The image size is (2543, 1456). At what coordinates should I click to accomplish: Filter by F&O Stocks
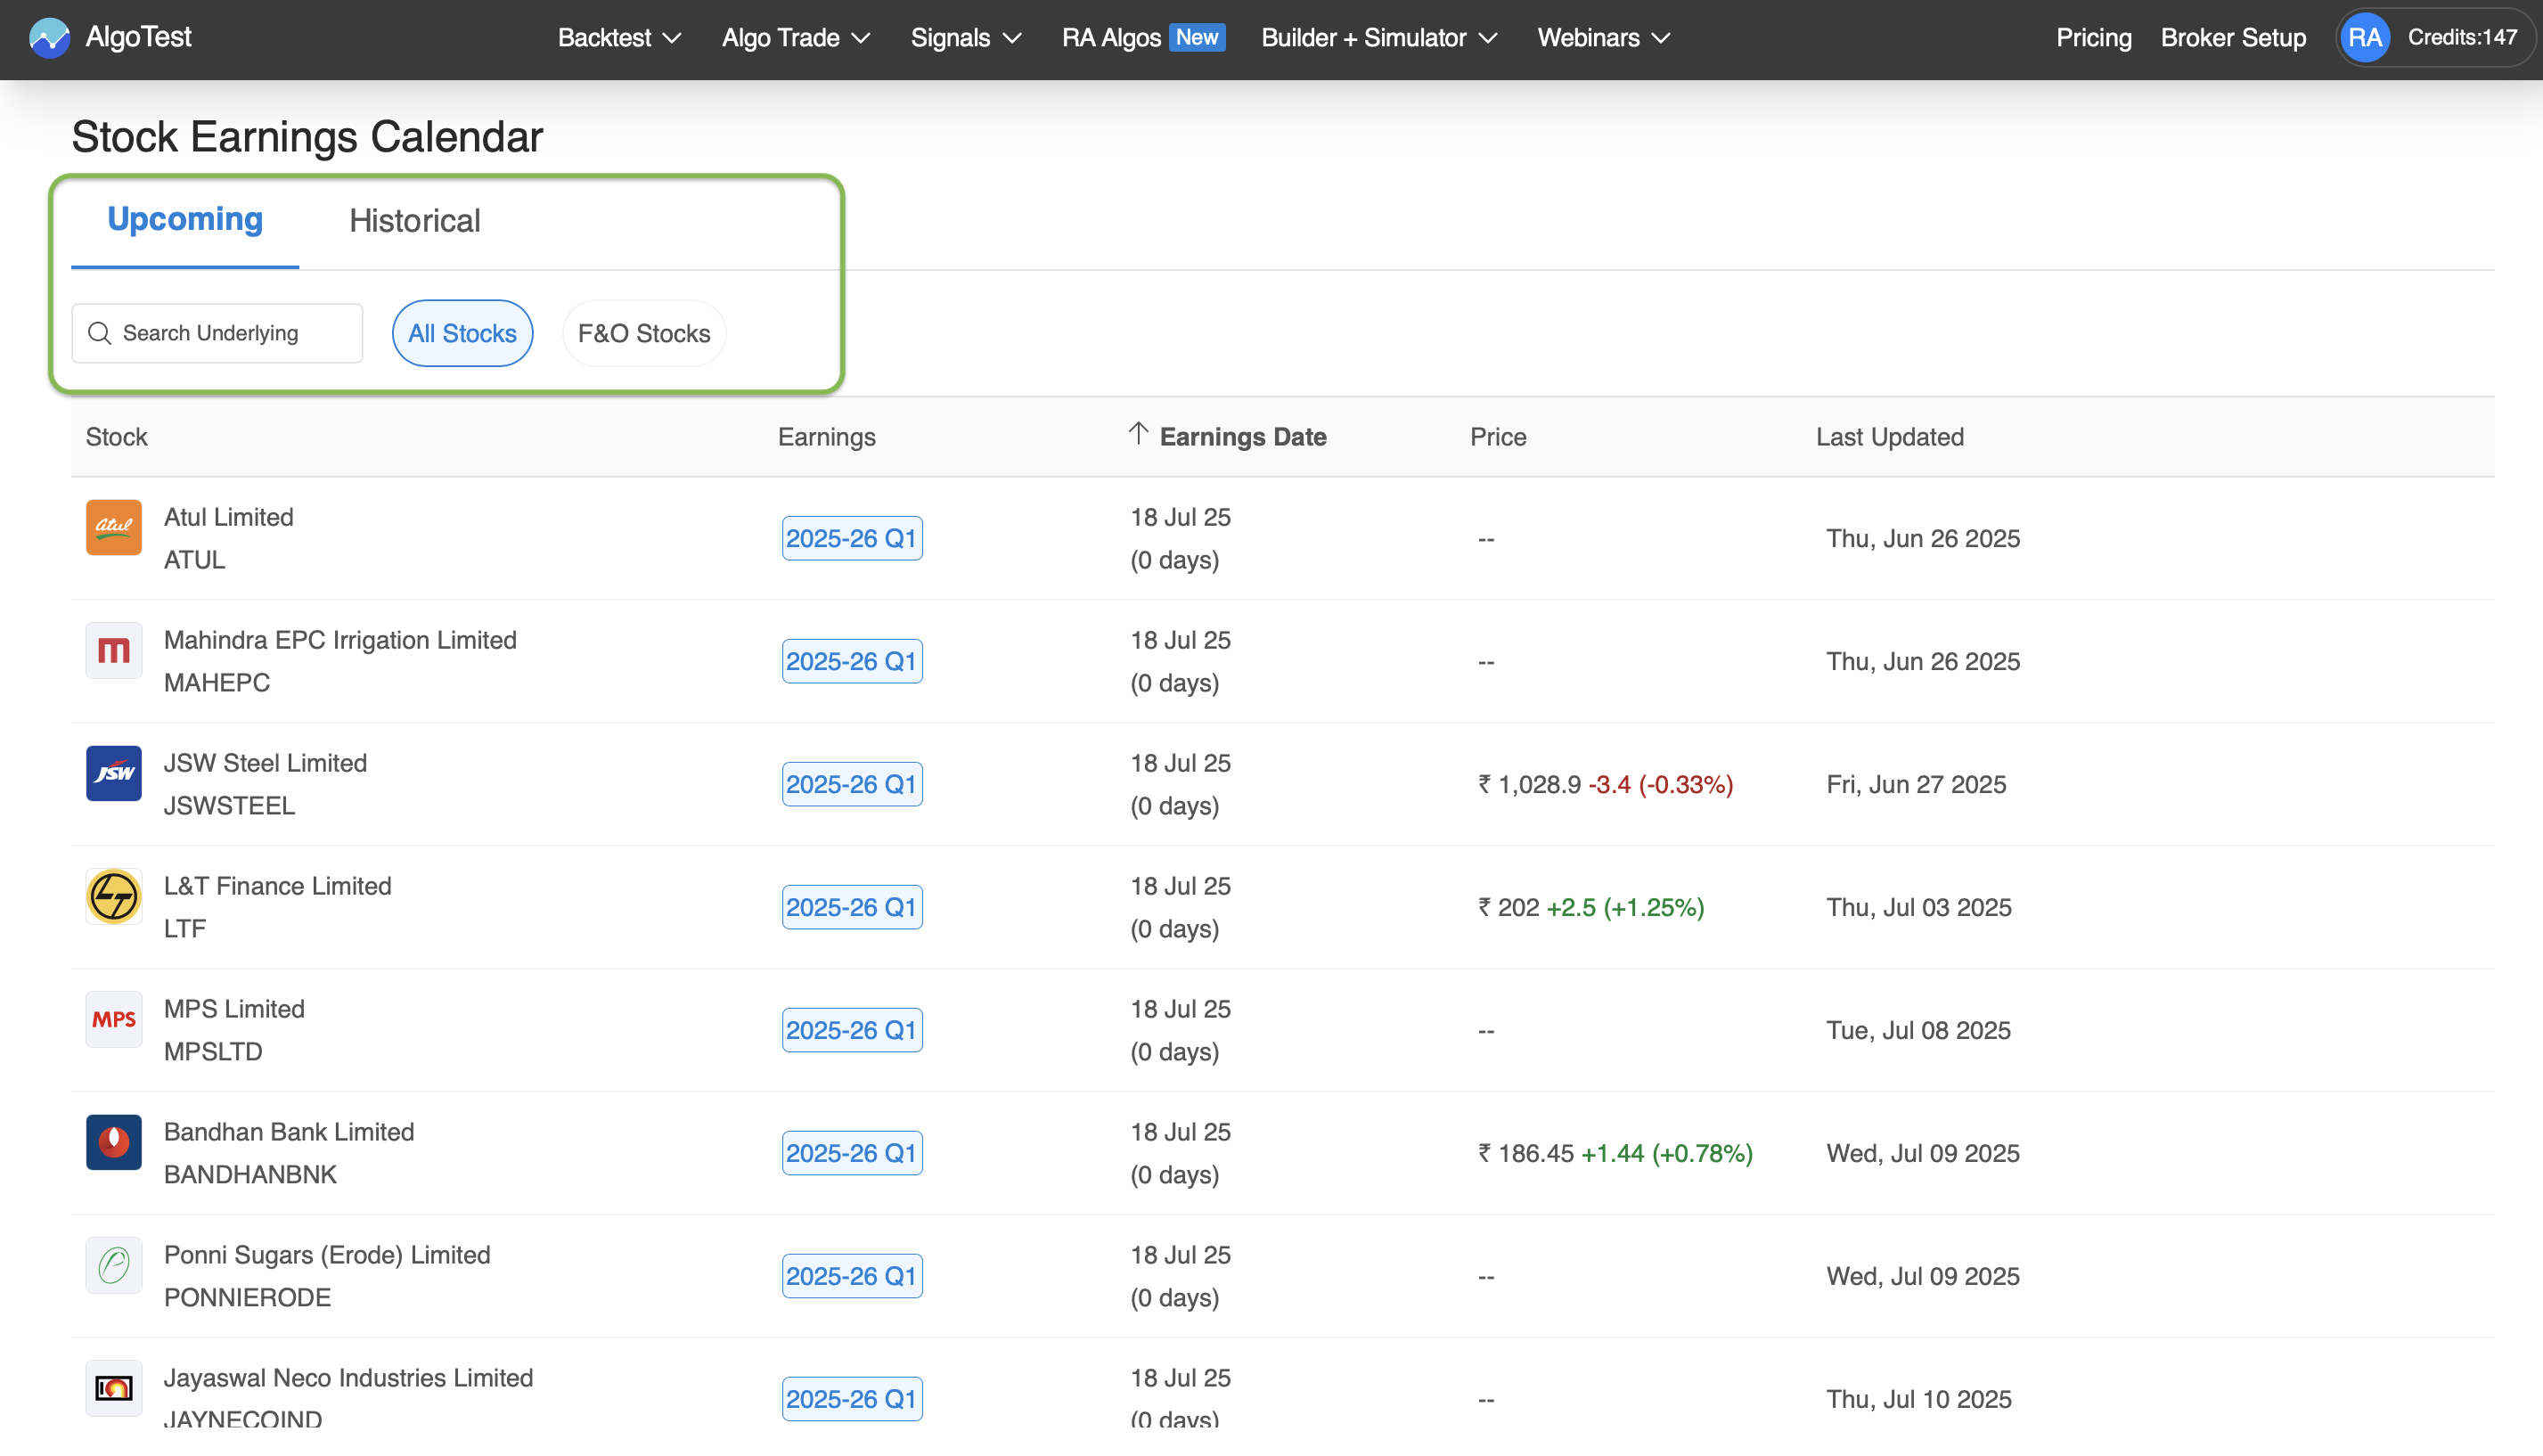(x=644, y=333)
